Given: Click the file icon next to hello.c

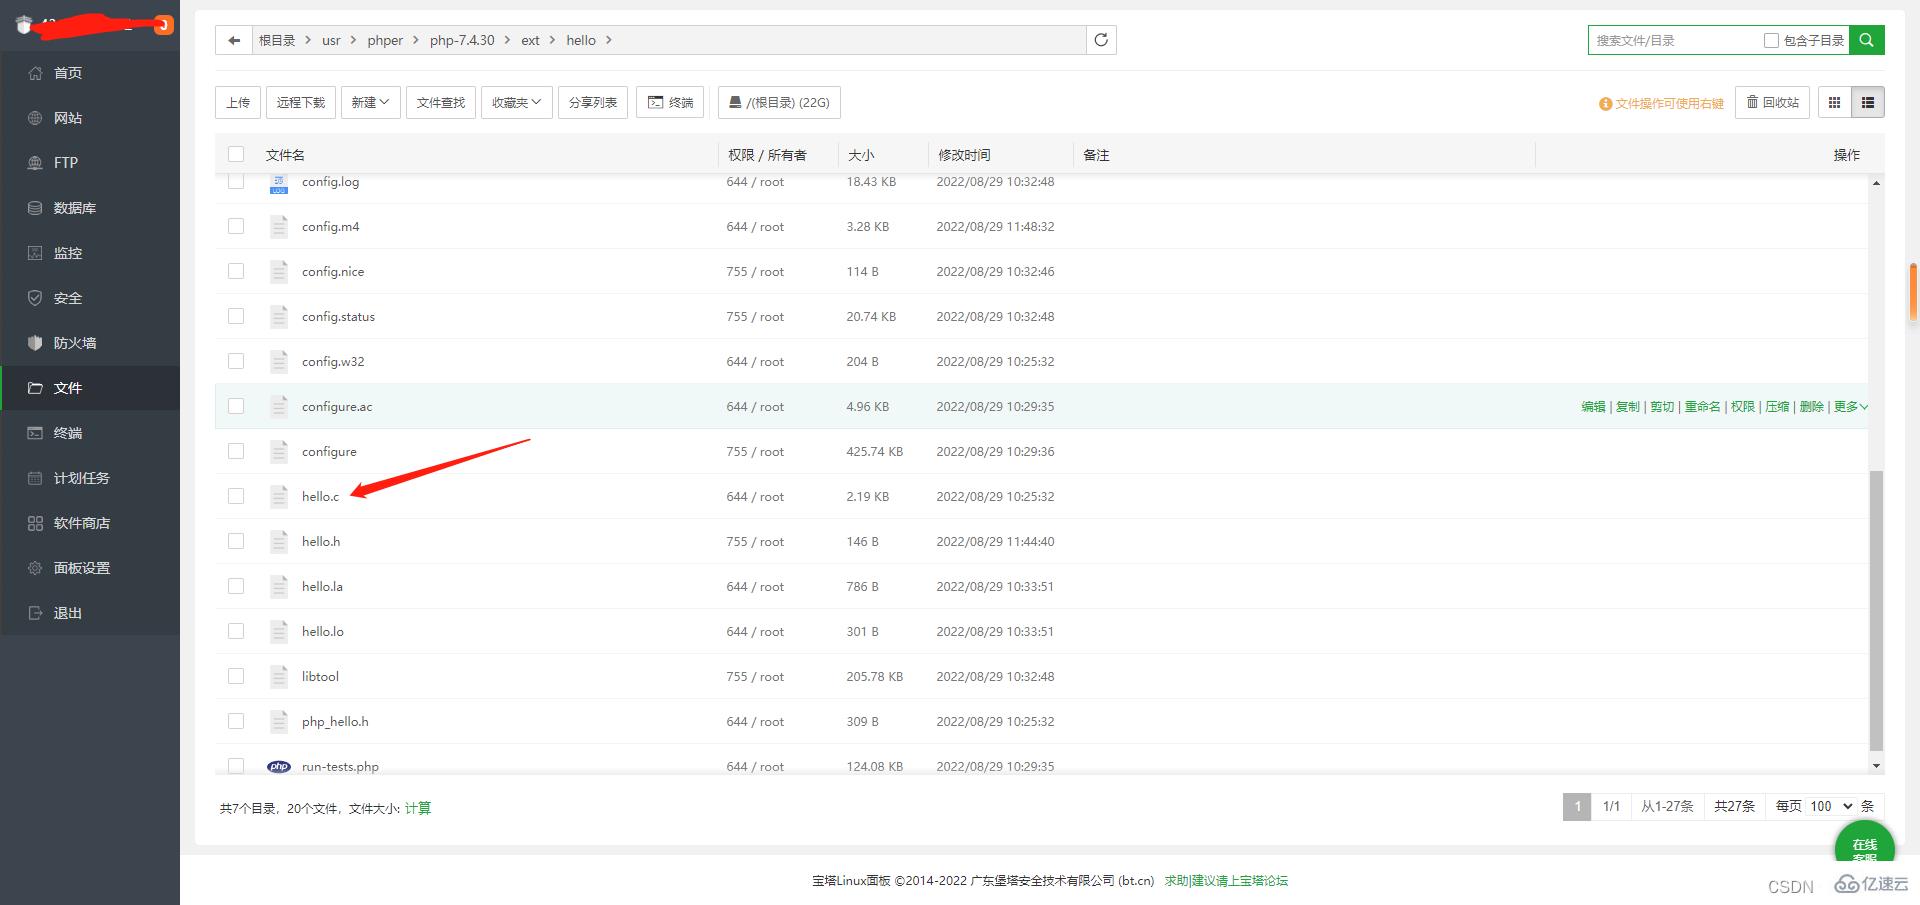Looking at the screenshot, I should [279, 496].
